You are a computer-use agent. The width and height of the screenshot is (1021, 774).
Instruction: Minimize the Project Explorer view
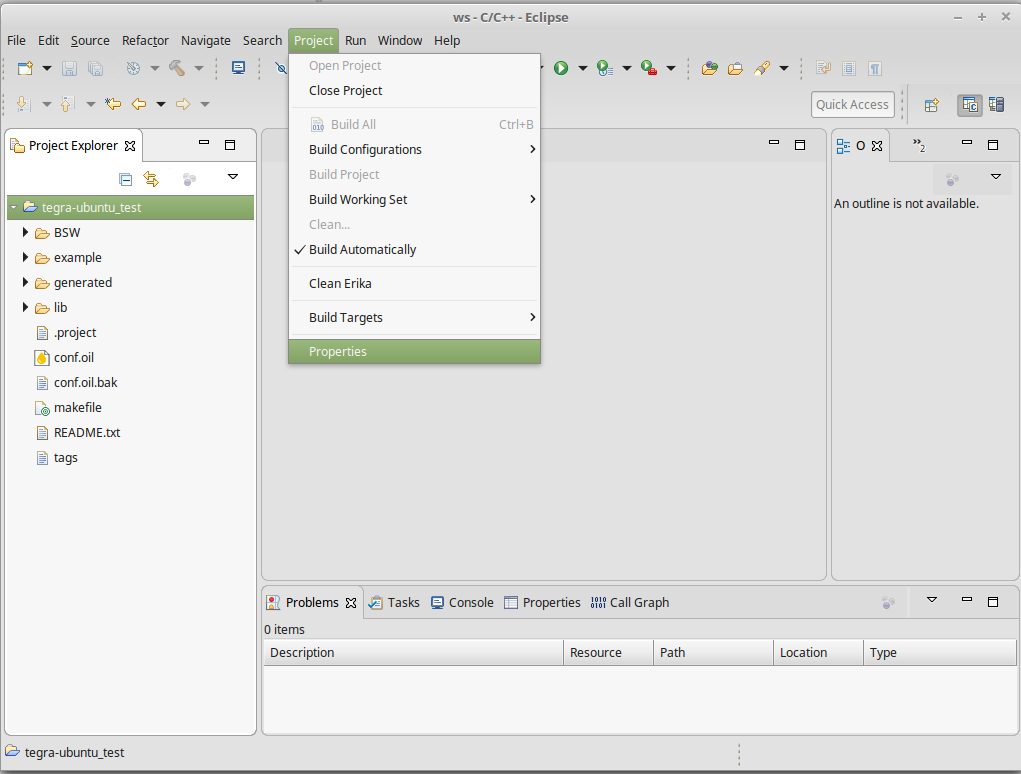tap(204, 143)
